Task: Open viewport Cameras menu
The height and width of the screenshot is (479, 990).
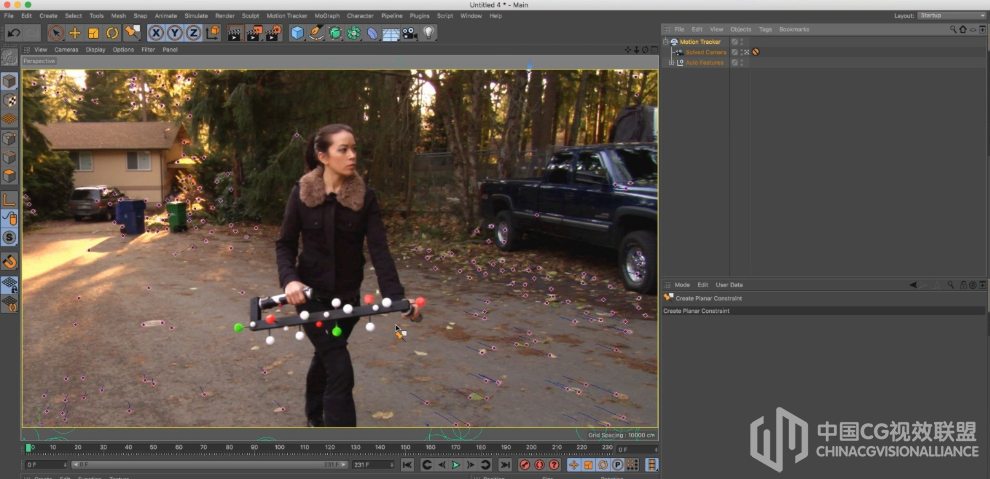Action: pos(66,49)
